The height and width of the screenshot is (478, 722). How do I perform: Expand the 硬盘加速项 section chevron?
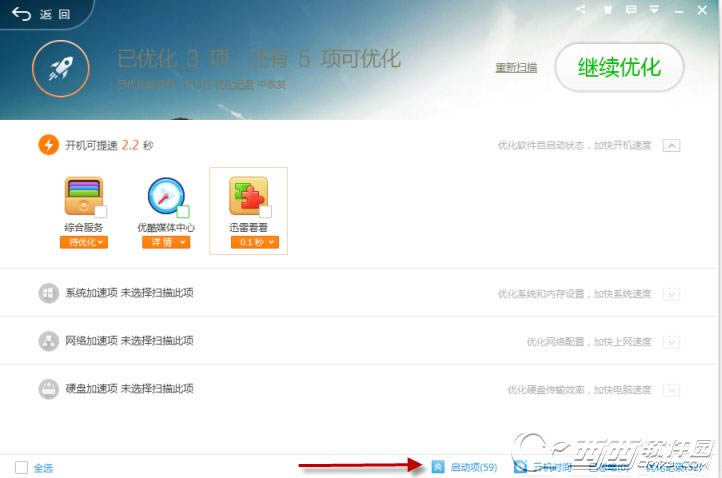[x=671, y=390]
